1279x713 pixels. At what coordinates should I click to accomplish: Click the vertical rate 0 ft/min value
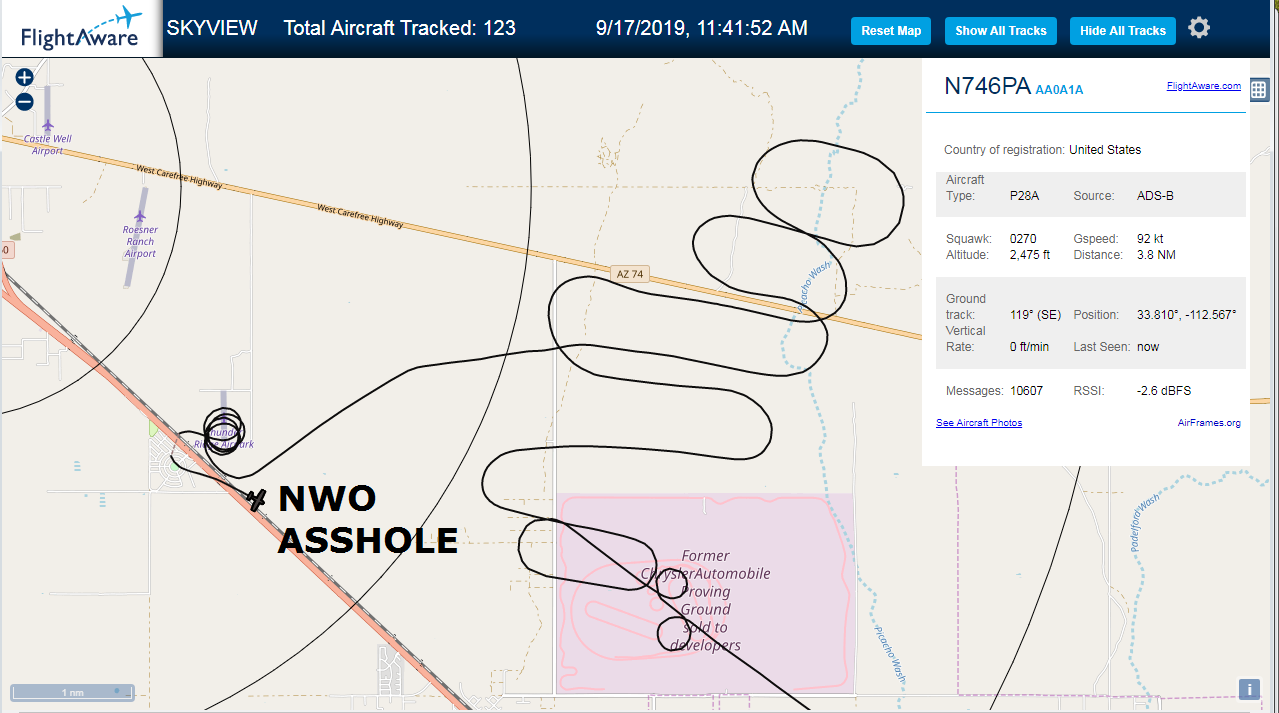coord(1029,347)
